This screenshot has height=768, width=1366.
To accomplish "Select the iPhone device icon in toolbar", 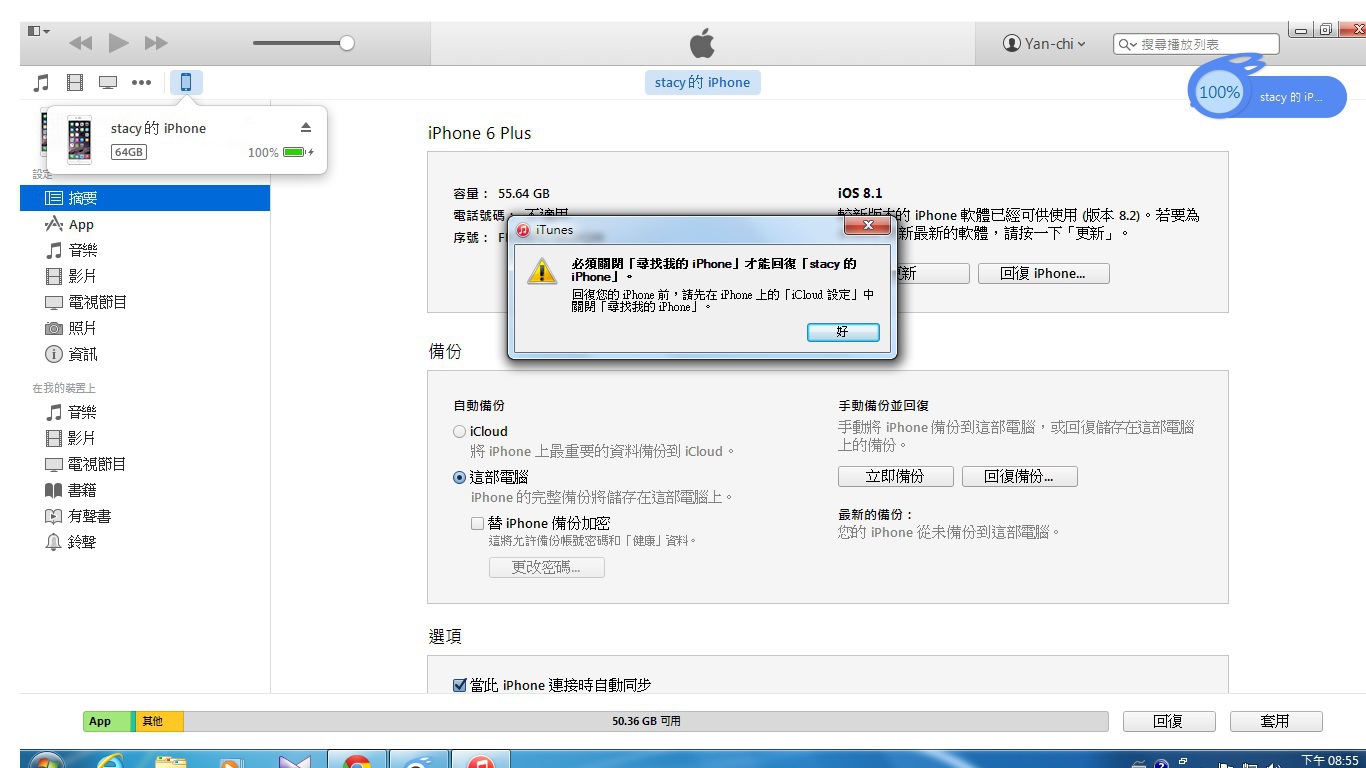I will [x=186, y=82].
